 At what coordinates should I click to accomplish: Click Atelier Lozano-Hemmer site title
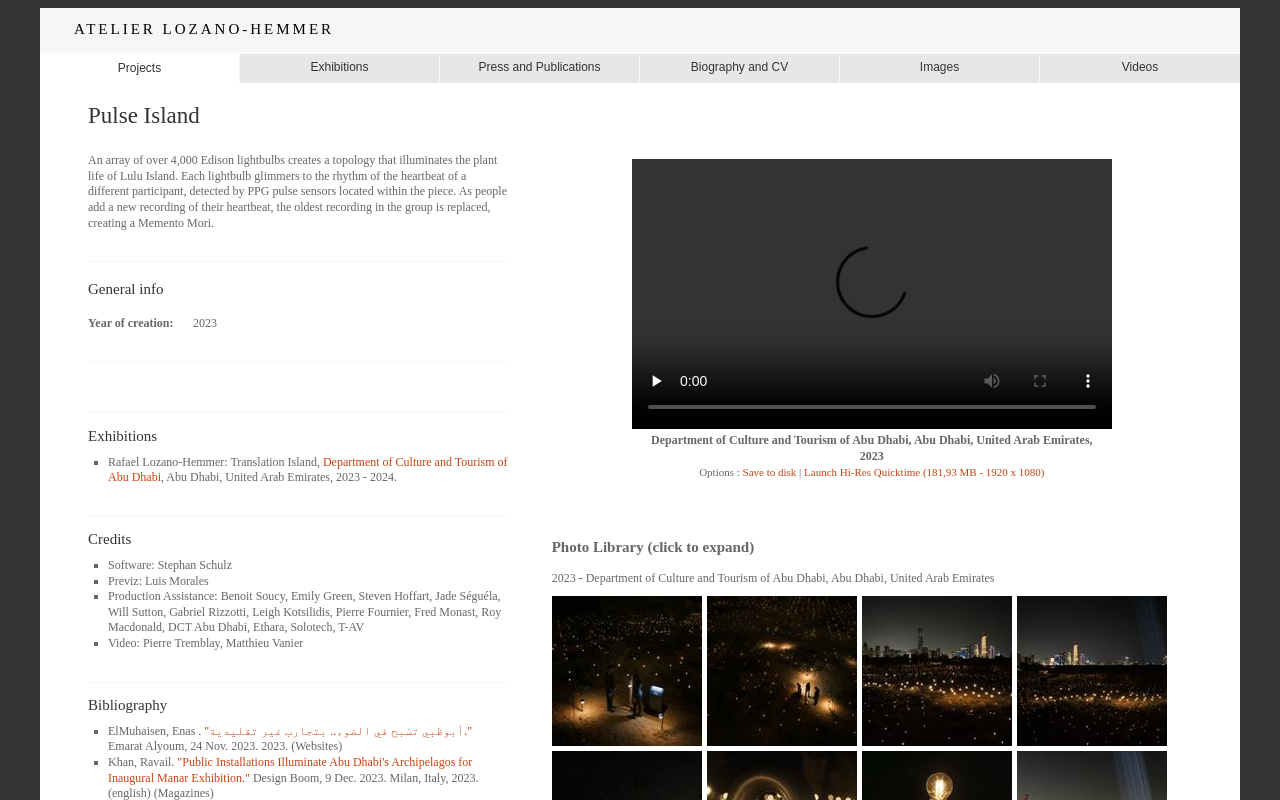tap(203, 29)
